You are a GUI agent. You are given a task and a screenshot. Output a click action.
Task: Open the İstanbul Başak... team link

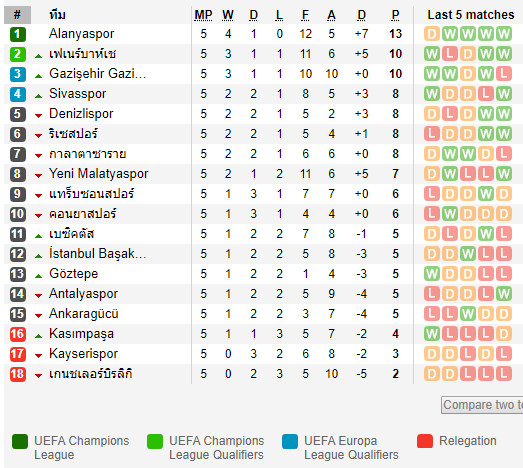coord(97,254)
